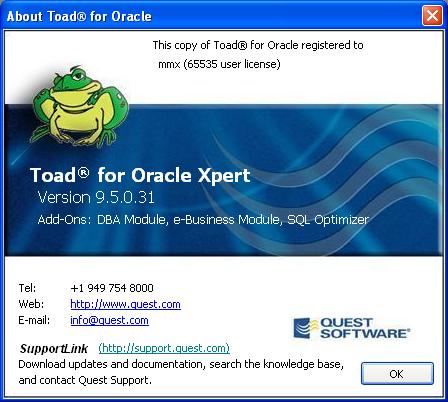
Task: Click the Toad frog mascot logo
Action: (79, 106)
